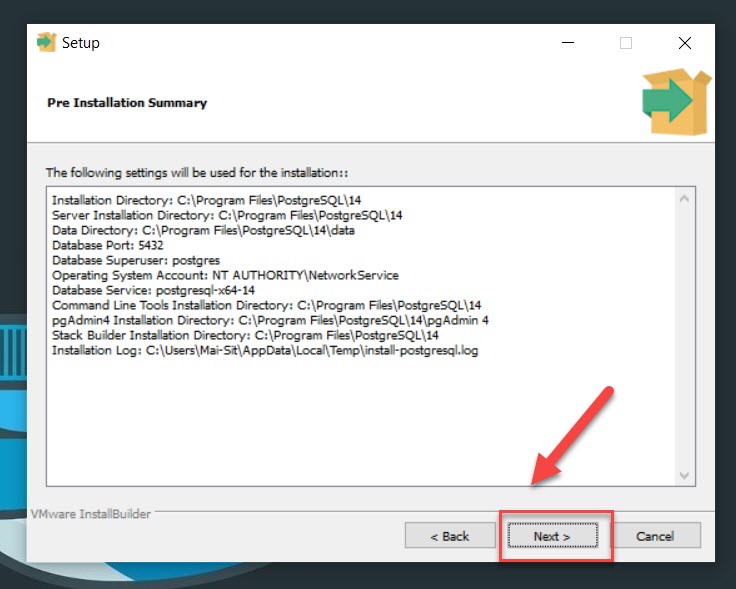The image size is (736, 589).
Task: Click the disabled maximize button
Action: pyautogui.click(x=626, y=43)
